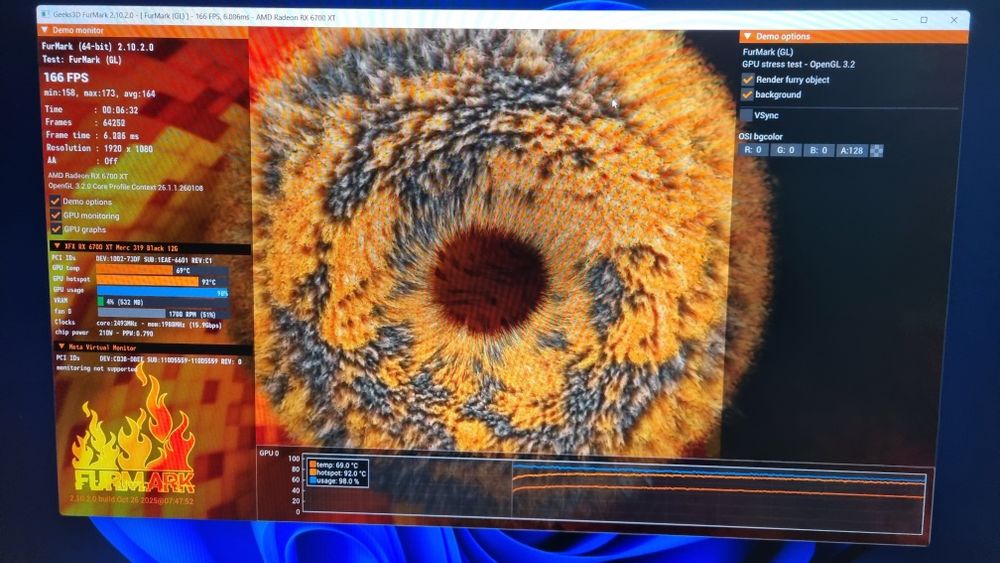Enable the VSync checkbox
1000x563 pixels.
(x=746, y=115)
